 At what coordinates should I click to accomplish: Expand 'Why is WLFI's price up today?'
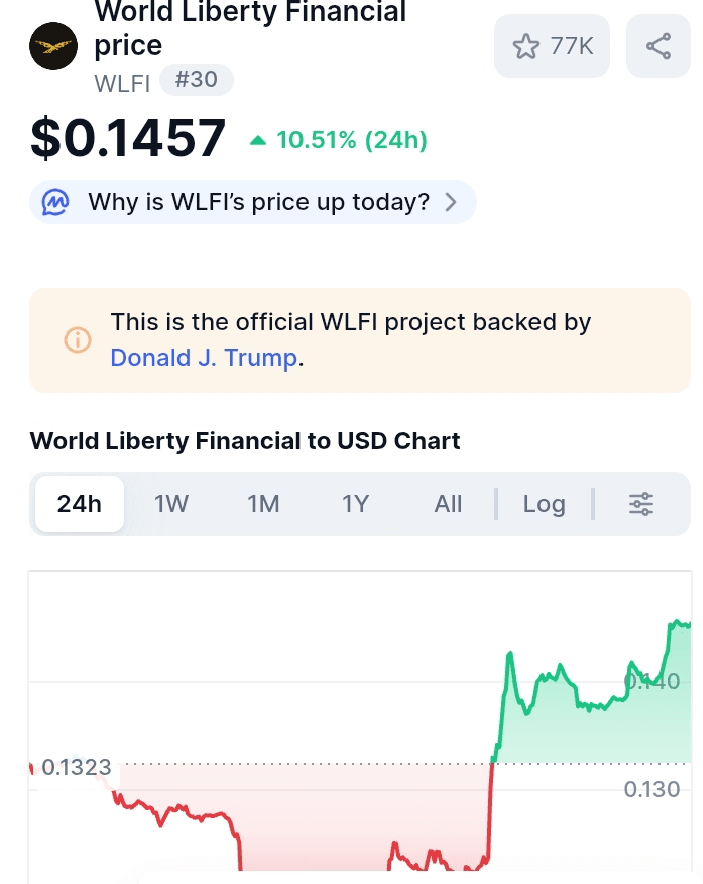click(258, 202)
